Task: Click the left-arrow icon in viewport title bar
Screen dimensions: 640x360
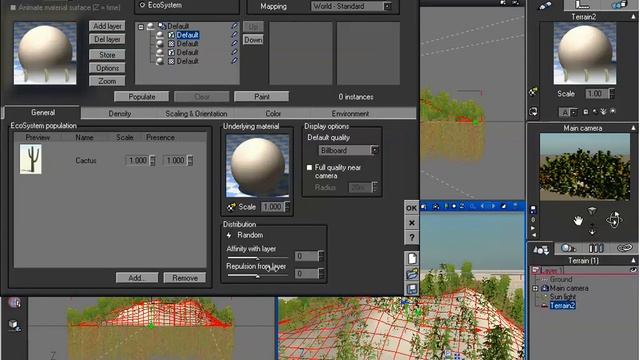Action: (482, 206)
